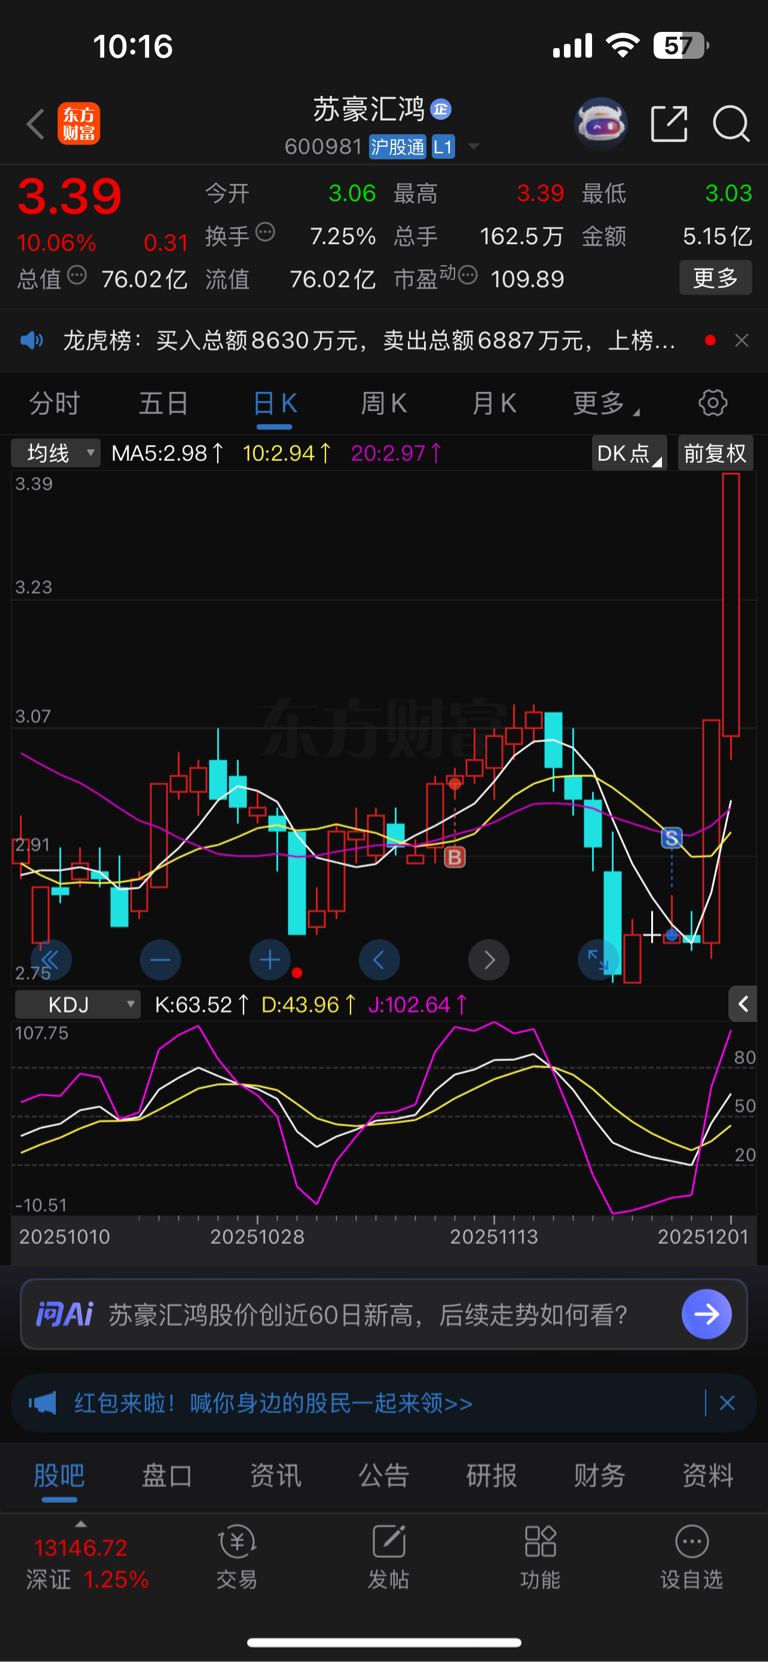
Task: Tap the 市盈 info icon
Action: point(467,275)
